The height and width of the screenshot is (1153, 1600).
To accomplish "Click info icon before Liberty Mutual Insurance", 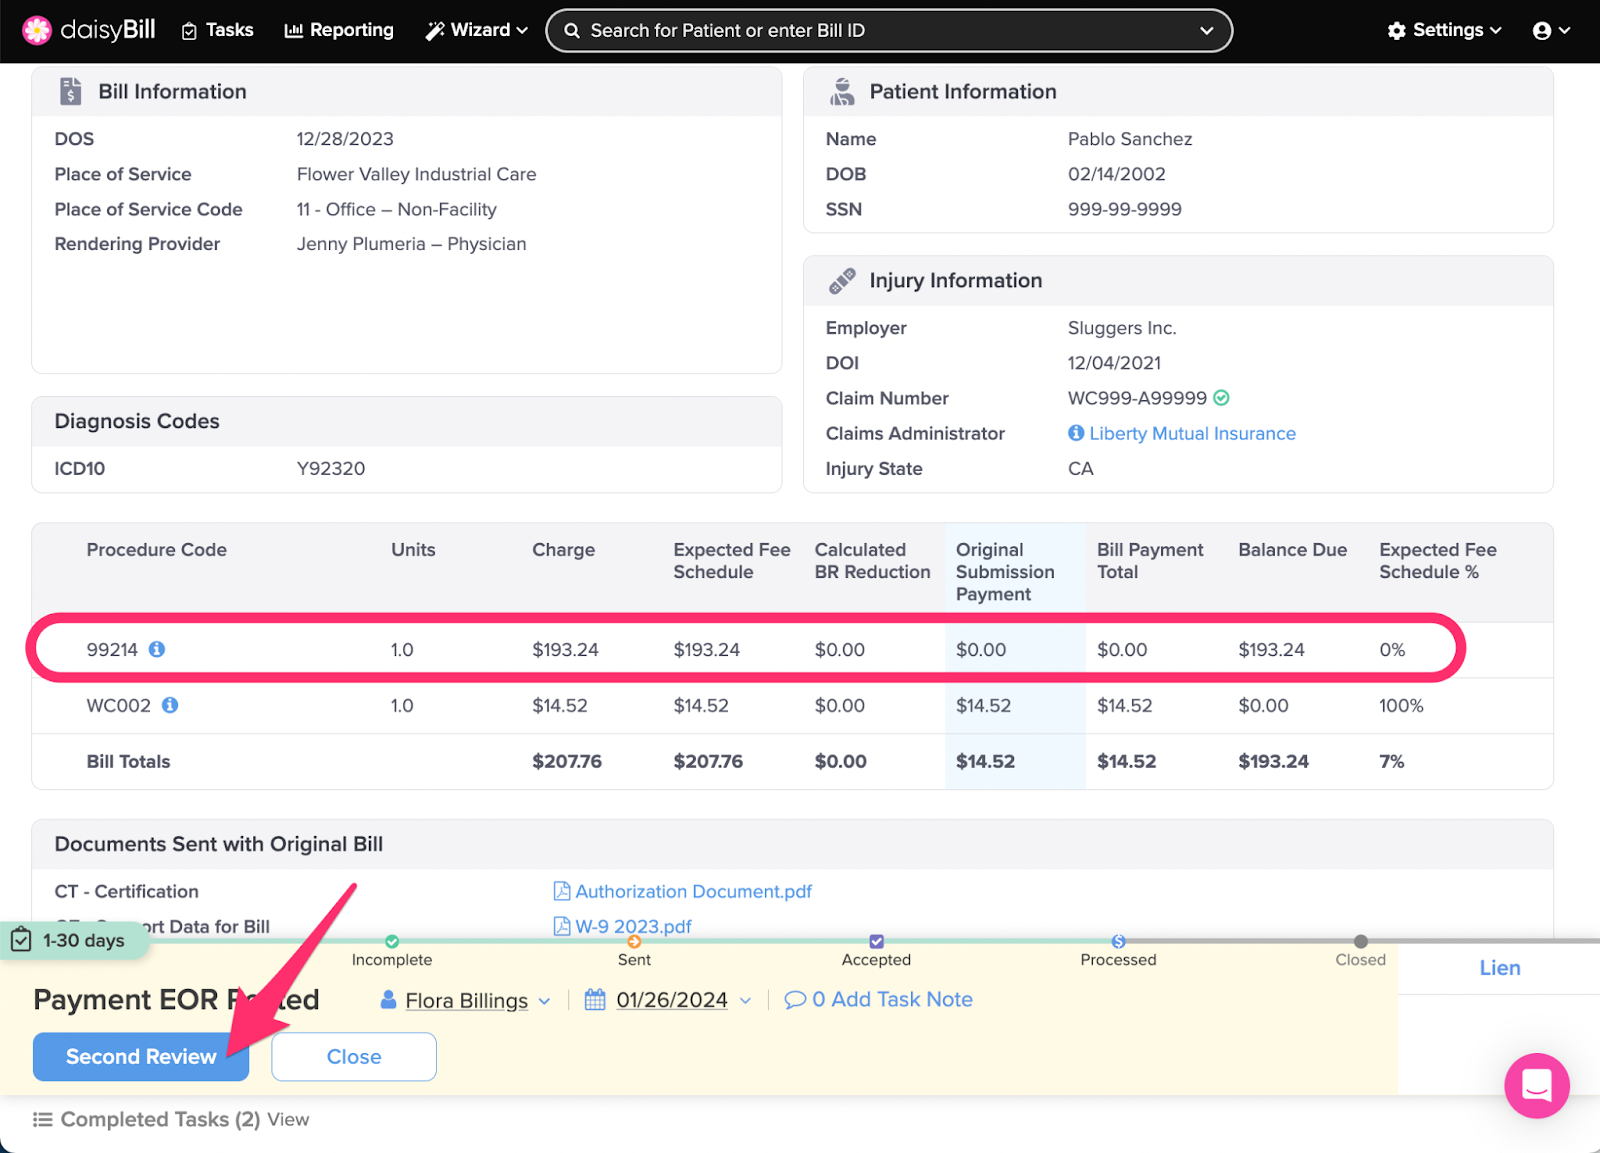I will (x=1076, y=433).
